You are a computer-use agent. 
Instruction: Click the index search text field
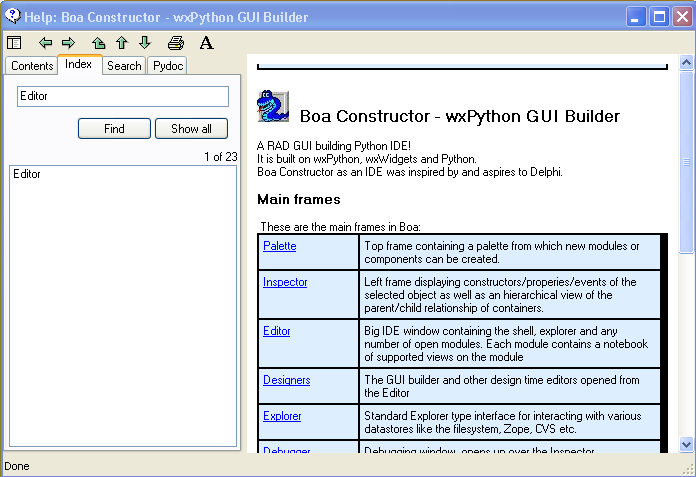click(123, 96)
